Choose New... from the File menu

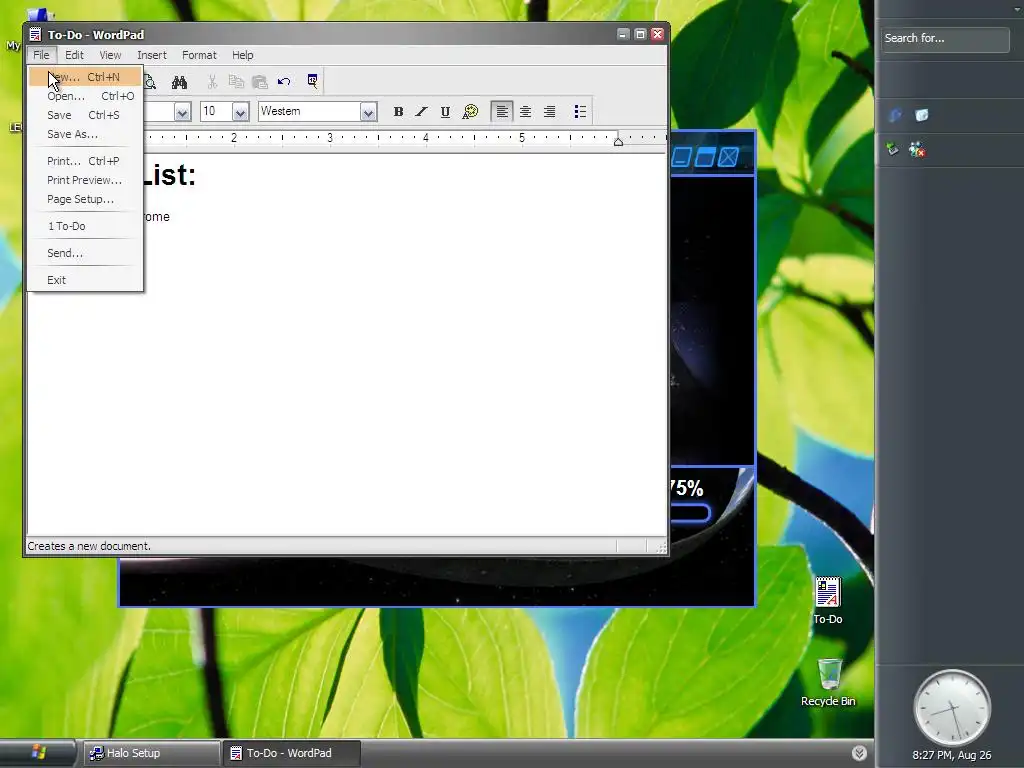[x=85, y=77]
